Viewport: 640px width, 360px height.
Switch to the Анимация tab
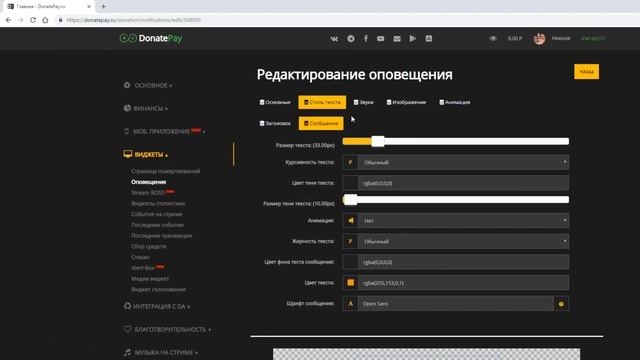click(455, 102)
